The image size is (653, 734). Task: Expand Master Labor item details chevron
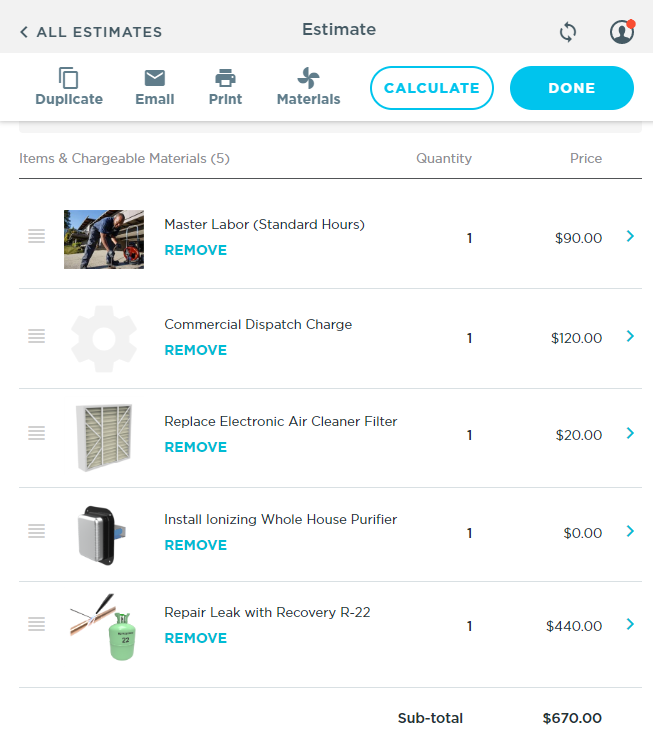click(630, 236)
